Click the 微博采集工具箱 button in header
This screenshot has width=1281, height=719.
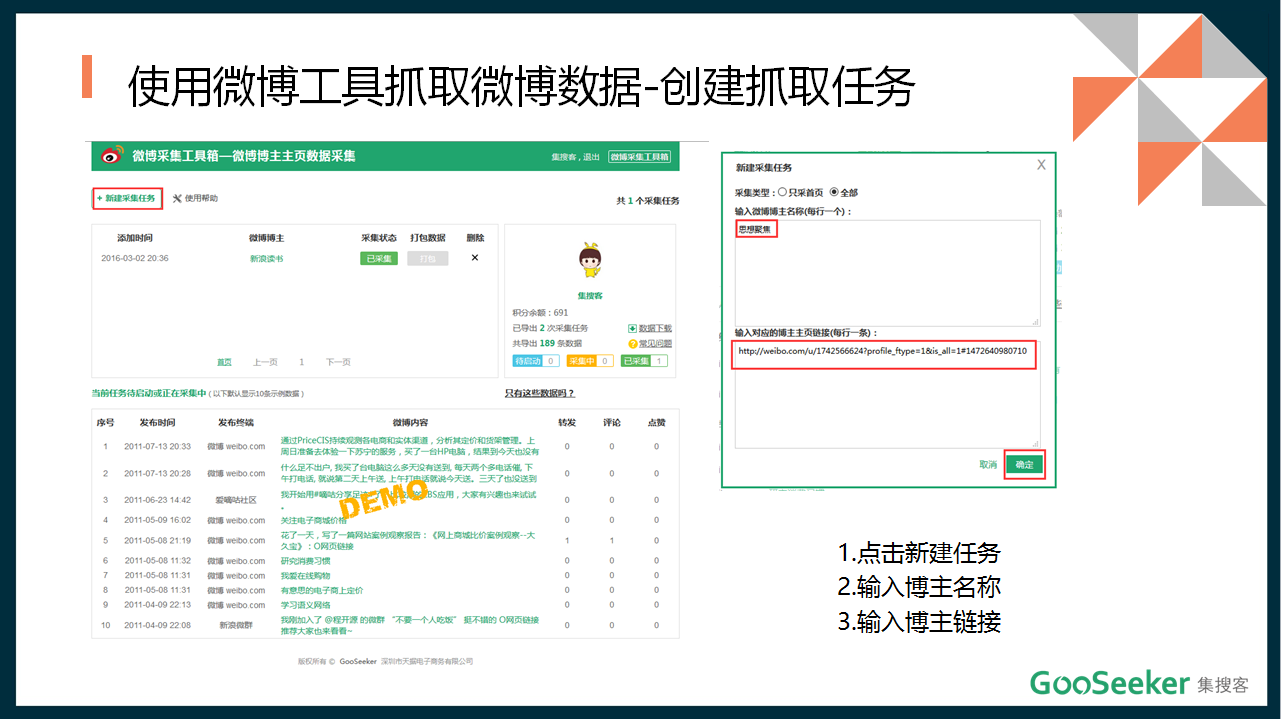tap(640, 157)
